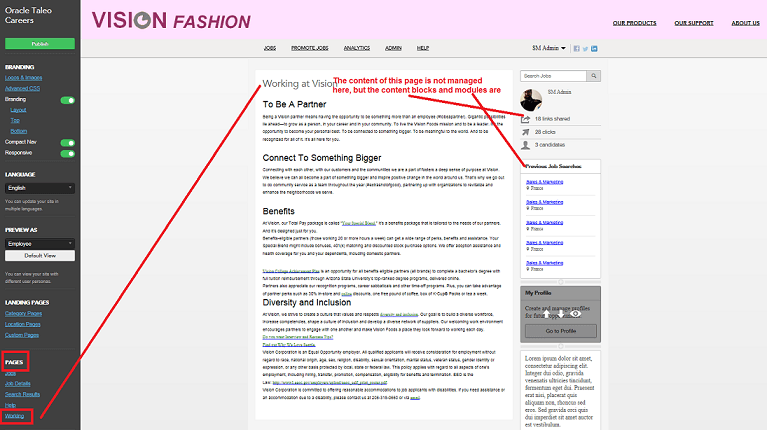Viewport: 767px width, 430px height.
Task: Open the LinkedIn icon in navigation bar
Action: pos(594,48)
